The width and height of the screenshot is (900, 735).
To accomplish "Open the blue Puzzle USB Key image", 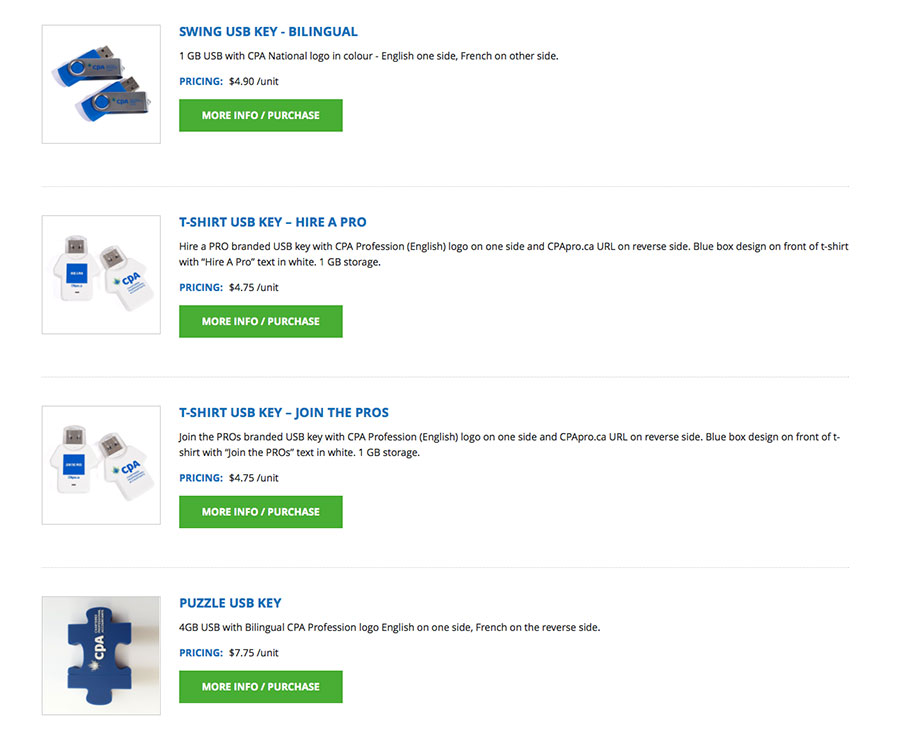I will 101,655.
